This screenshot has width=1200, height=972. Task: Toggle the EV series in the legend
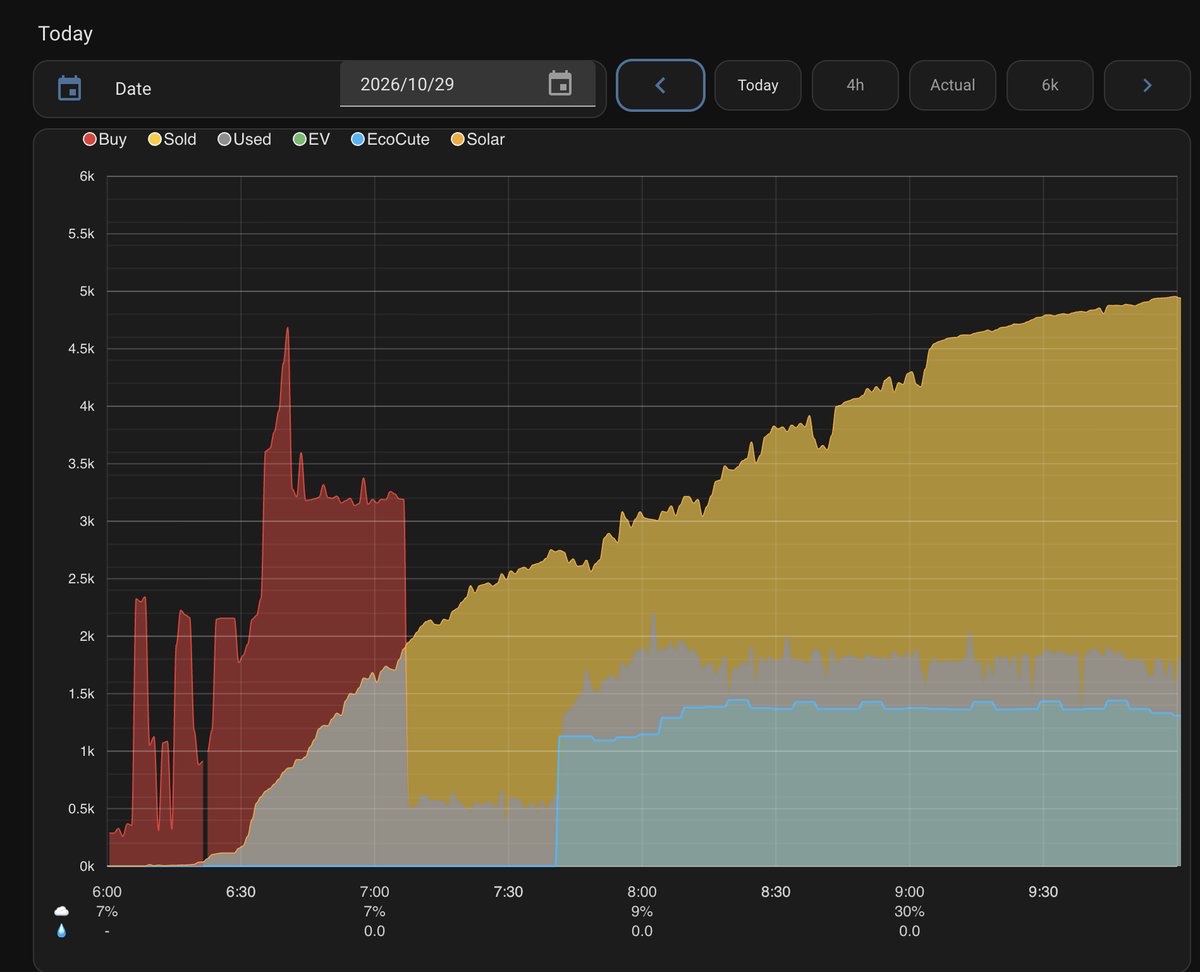311,140
